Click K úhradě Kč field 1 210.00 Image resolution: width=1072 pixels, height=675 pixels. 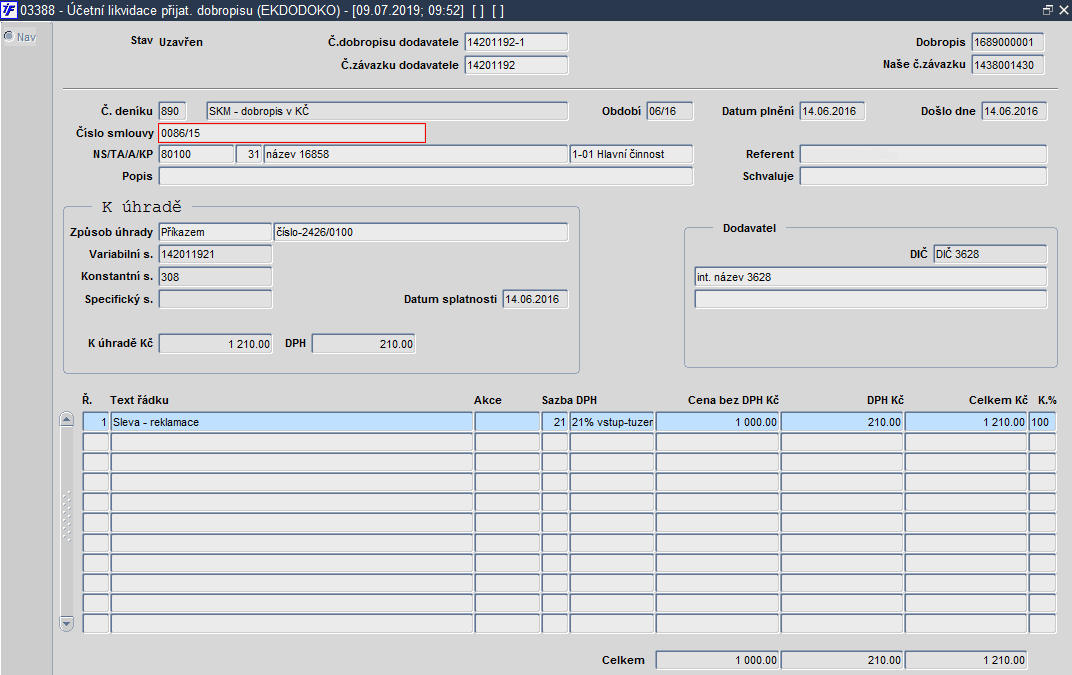215,343
